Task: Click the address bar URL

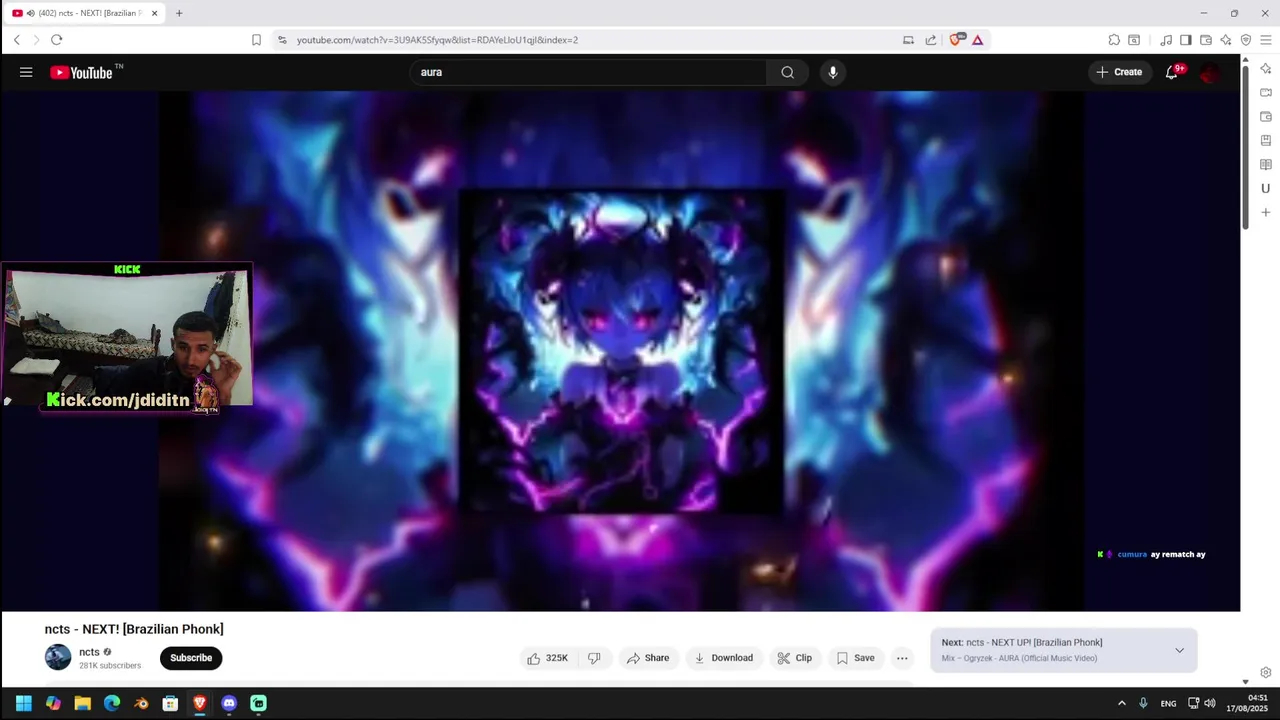Action: 437,40
